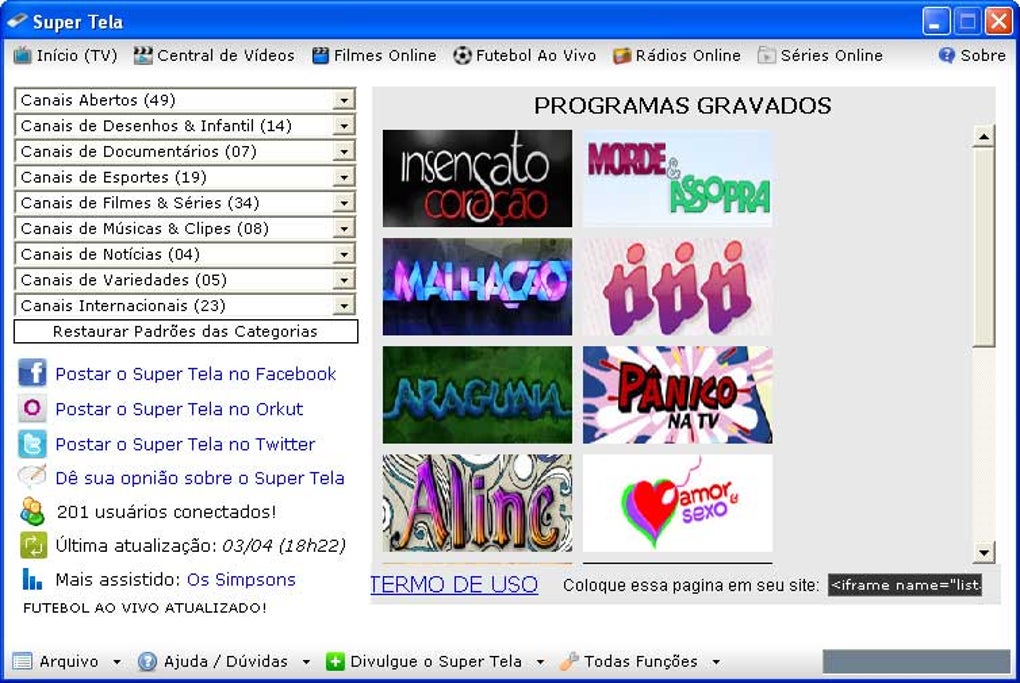Click the Séries Online folder icon
Viewport: 1020px width, 683px height.
pyautogui.click(x=766, y=56)
